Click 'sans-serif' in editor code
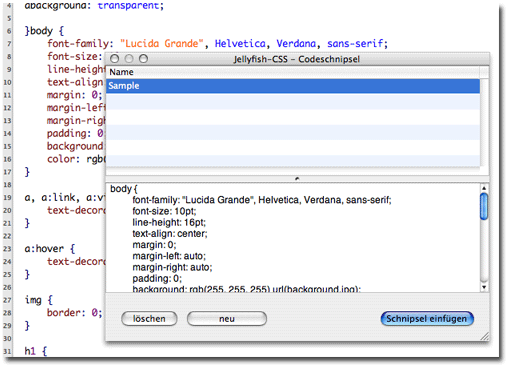This screenshot has height=365, width=510. 355,44
